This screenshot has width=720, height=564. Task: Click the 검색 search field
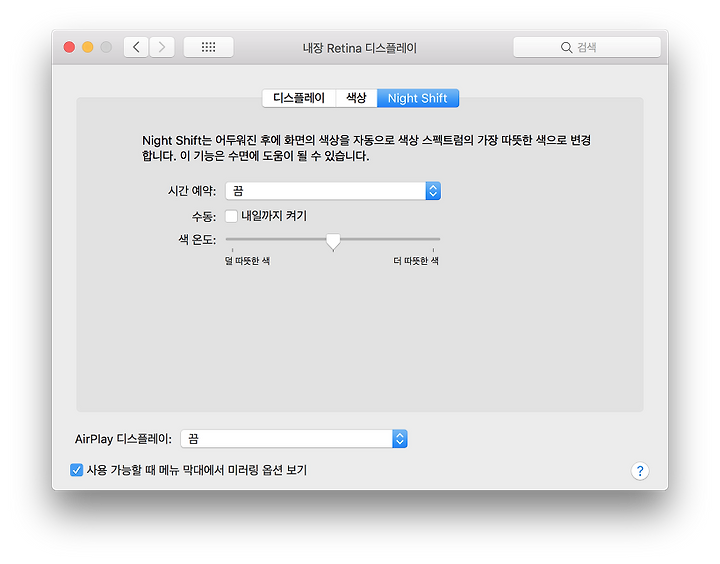[587, 47]
